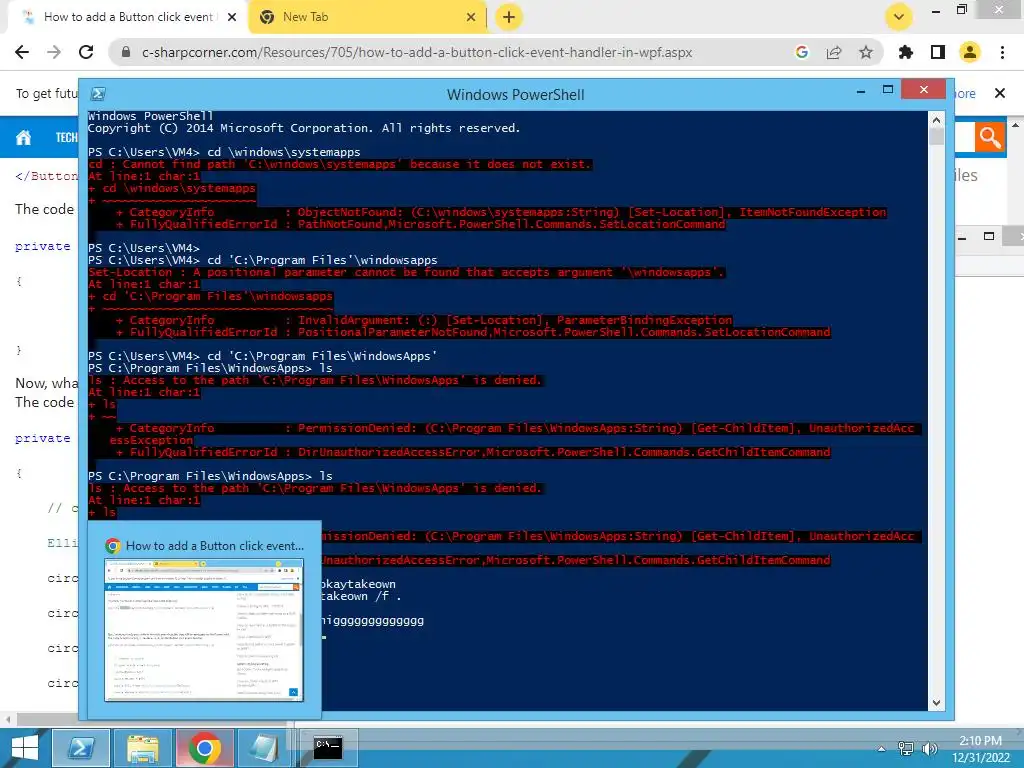The height and width of the screenshot is (768, 1024).
Task: Click PowerShell scrollbar up arrow
Action: (x=936, y=120)
